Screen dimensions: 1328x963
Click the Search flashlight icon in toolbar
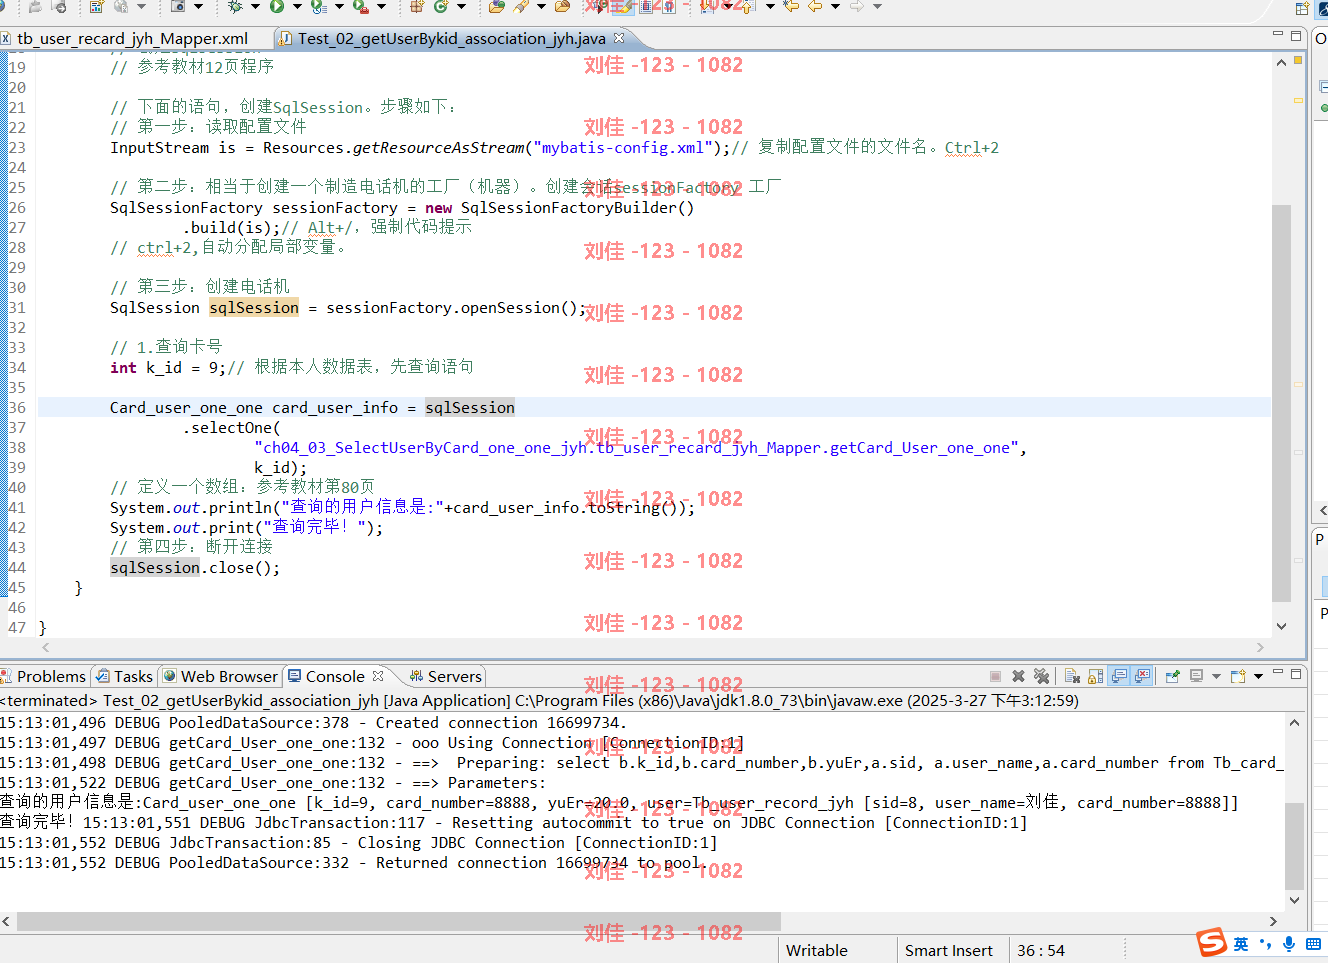point(520,7)
